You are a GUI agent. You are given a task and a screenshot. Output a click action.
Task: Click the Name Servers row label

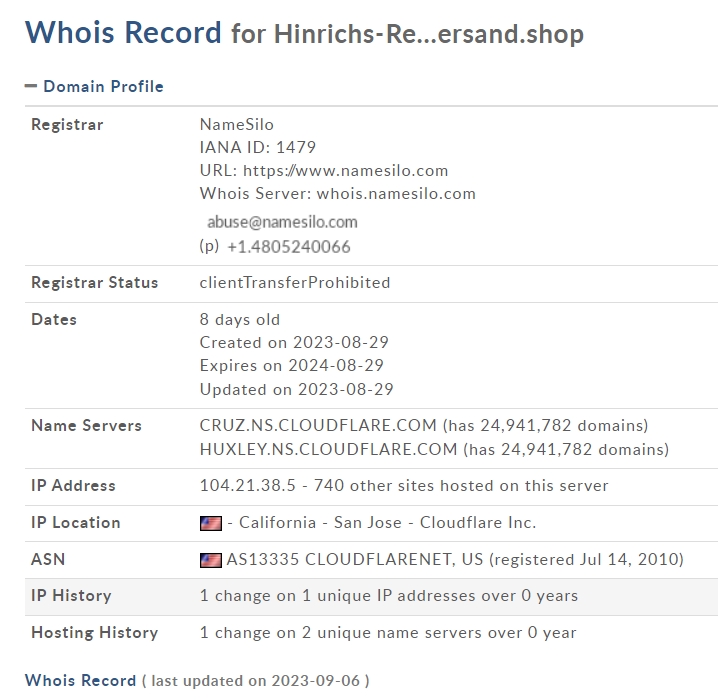[x=87, y=425]
